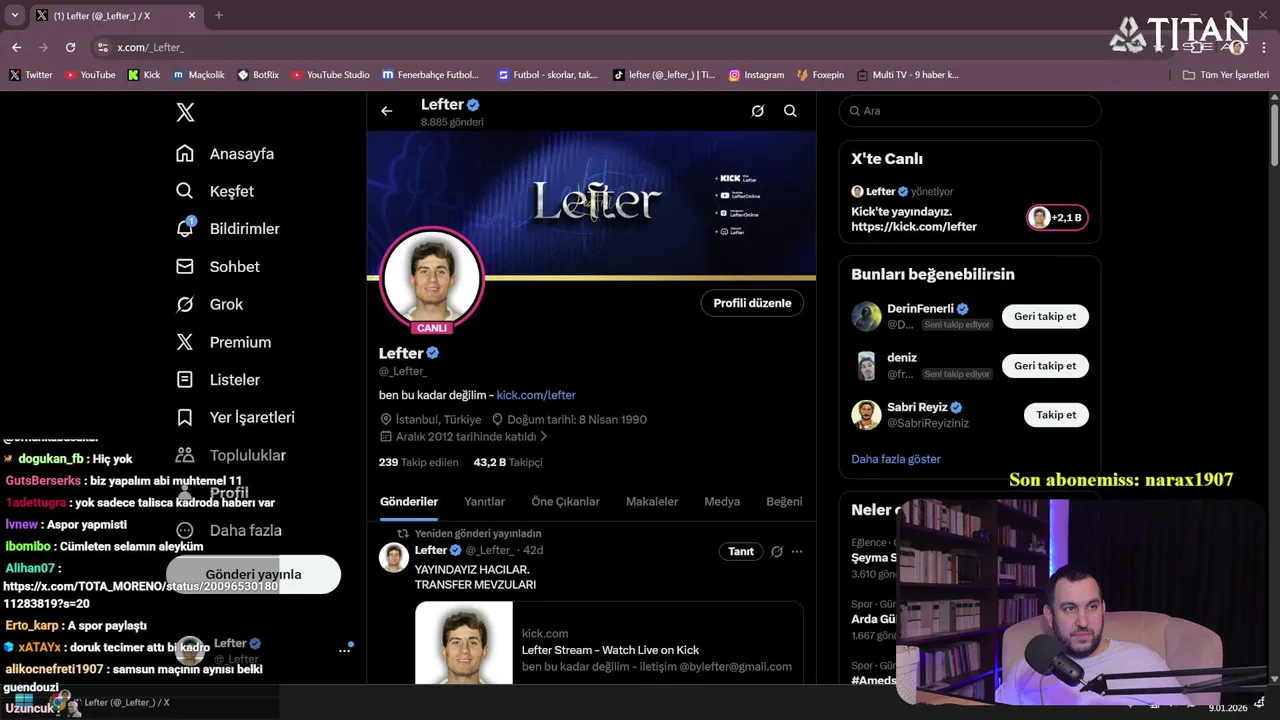Open Instagram bookmark
This screenshot has height=720, width=1280.
756,75
